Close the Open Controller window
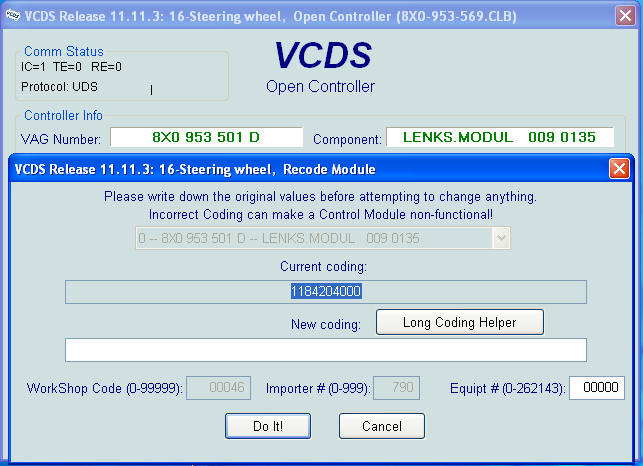This screenshot has height=466, width=643. click(625, 16)
